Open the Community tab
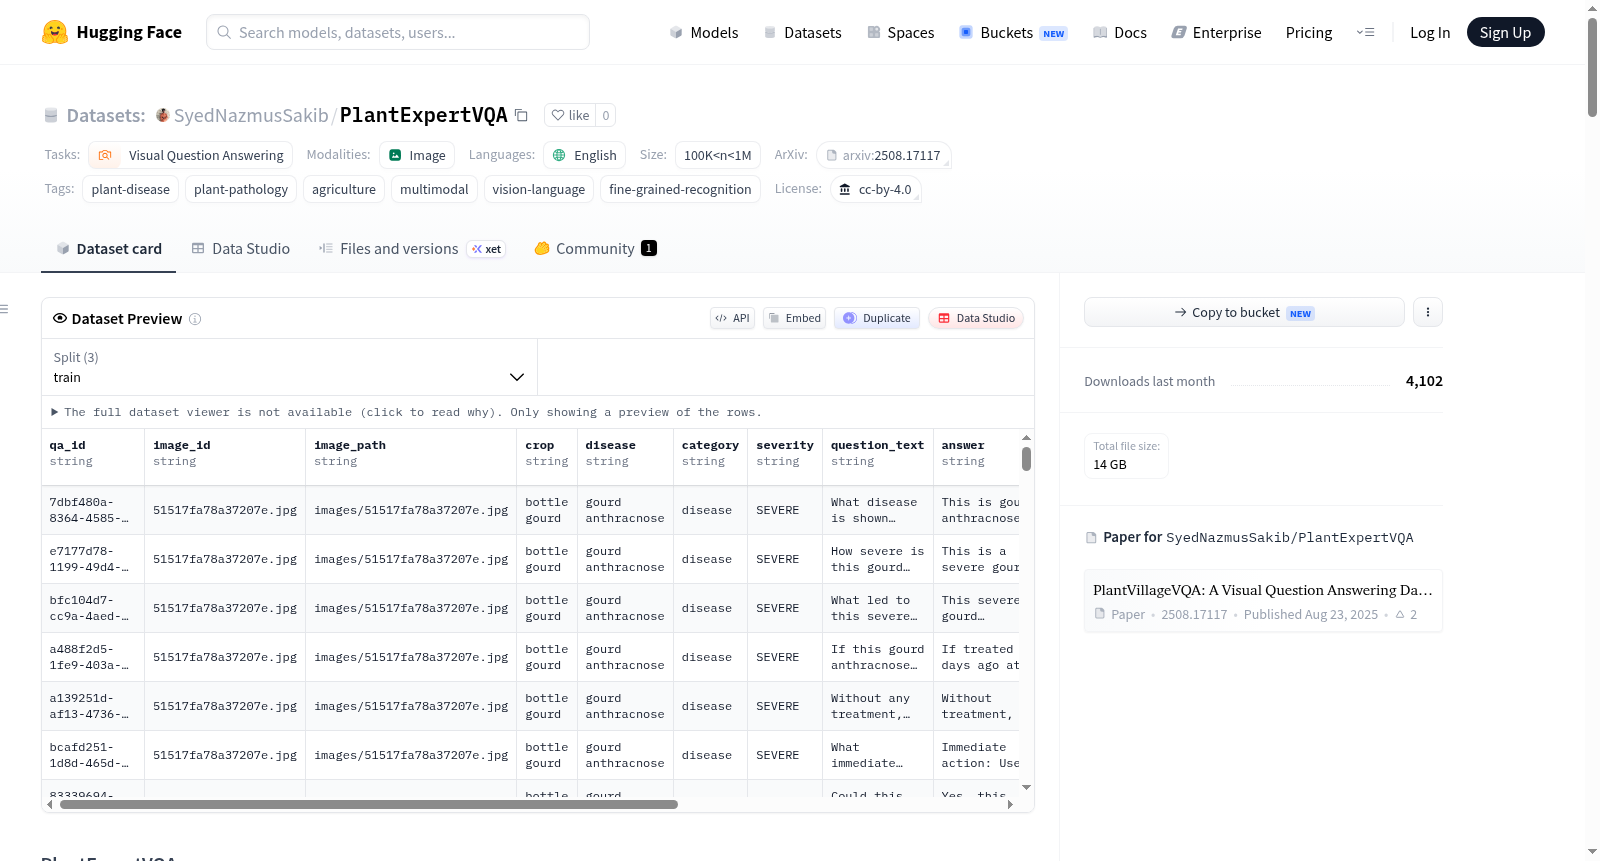Screen dimensions: 1600x861 (x=595, y=249)
